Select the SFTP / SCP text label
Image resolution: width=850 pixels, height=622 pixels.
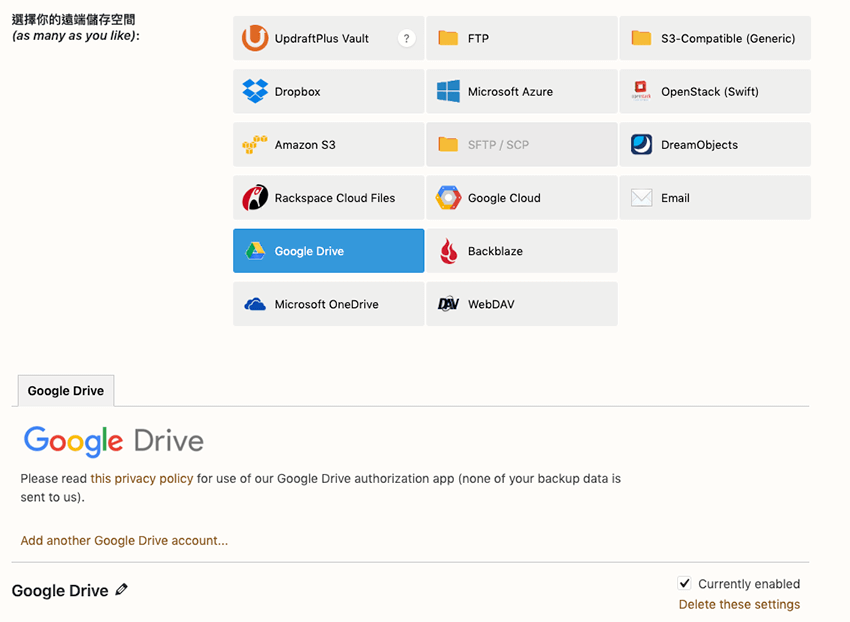pos(498,145)
